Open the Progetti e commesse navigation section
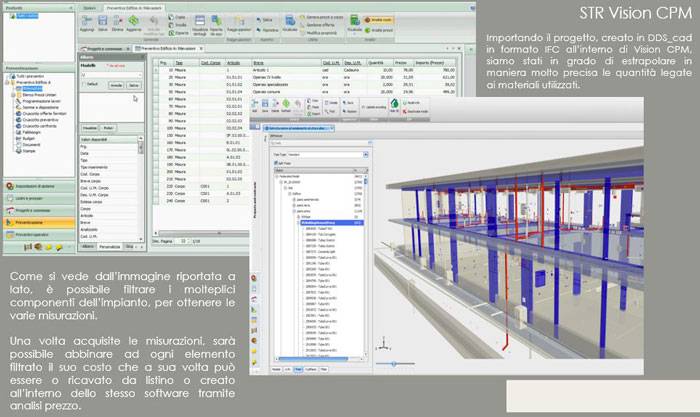The width and height of the screenshot is (700, 417). pyautogui.click(x=39, y=210)
